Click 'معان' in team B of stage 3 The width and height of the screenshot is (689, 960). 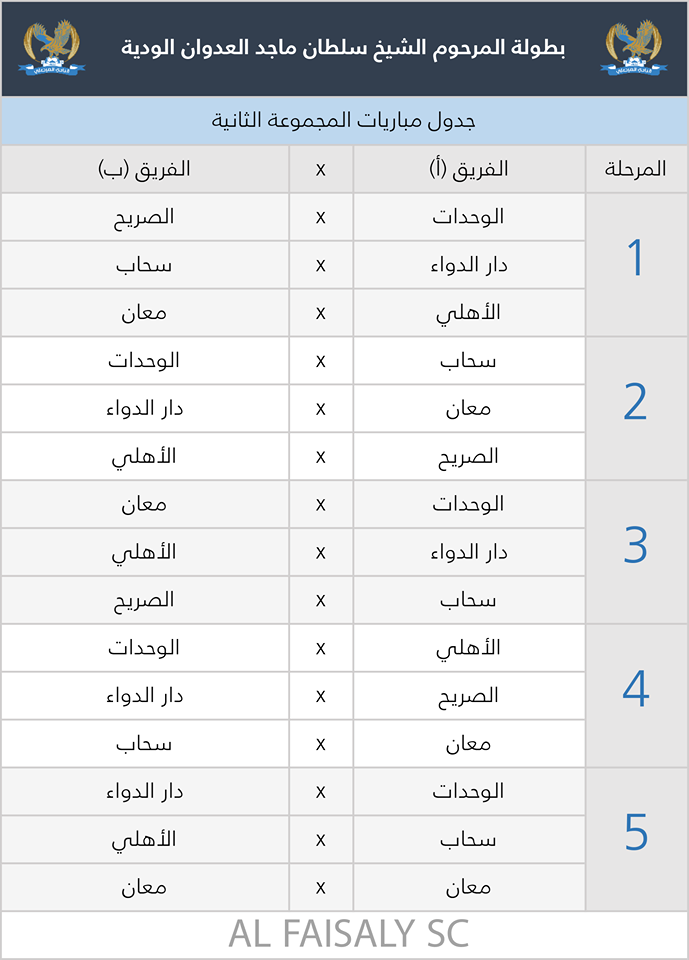145,505
